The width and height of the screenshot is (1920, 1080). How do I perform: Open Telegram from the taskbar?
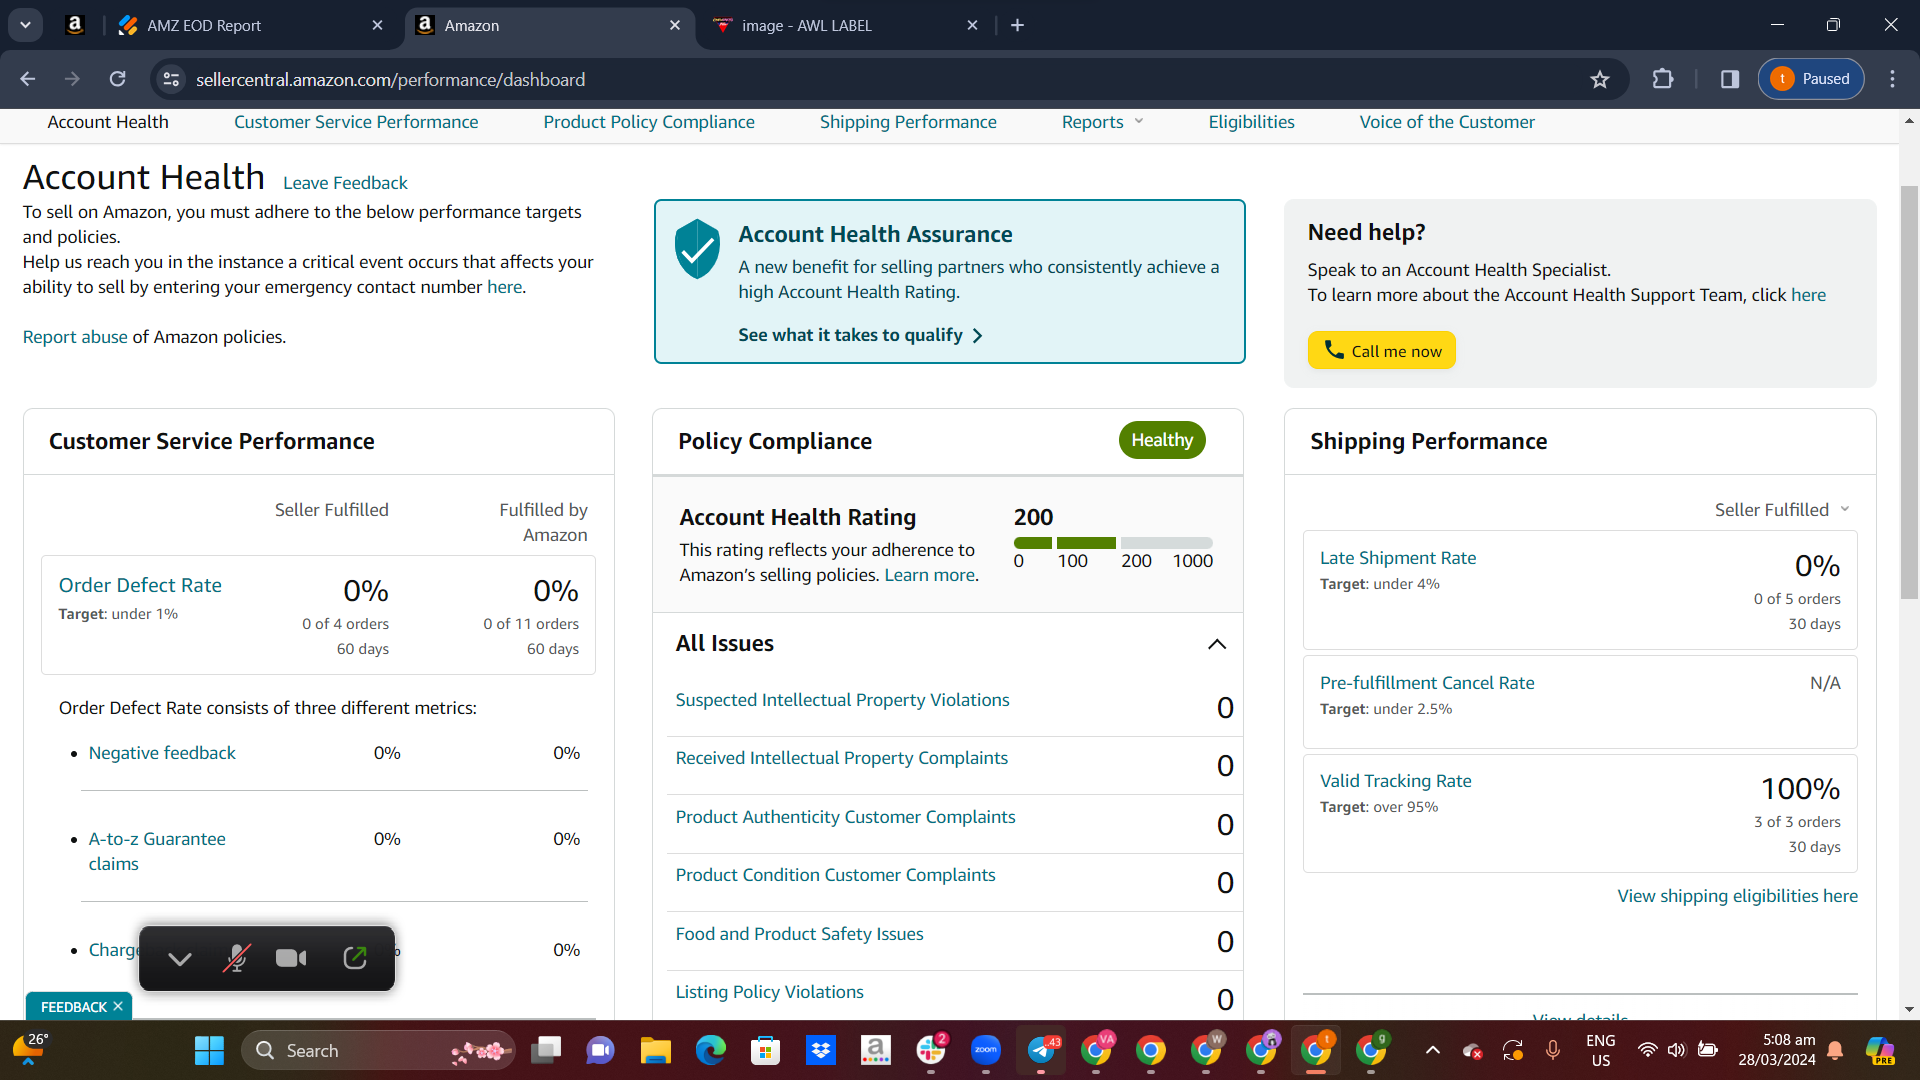[x=1041, y=1051]
